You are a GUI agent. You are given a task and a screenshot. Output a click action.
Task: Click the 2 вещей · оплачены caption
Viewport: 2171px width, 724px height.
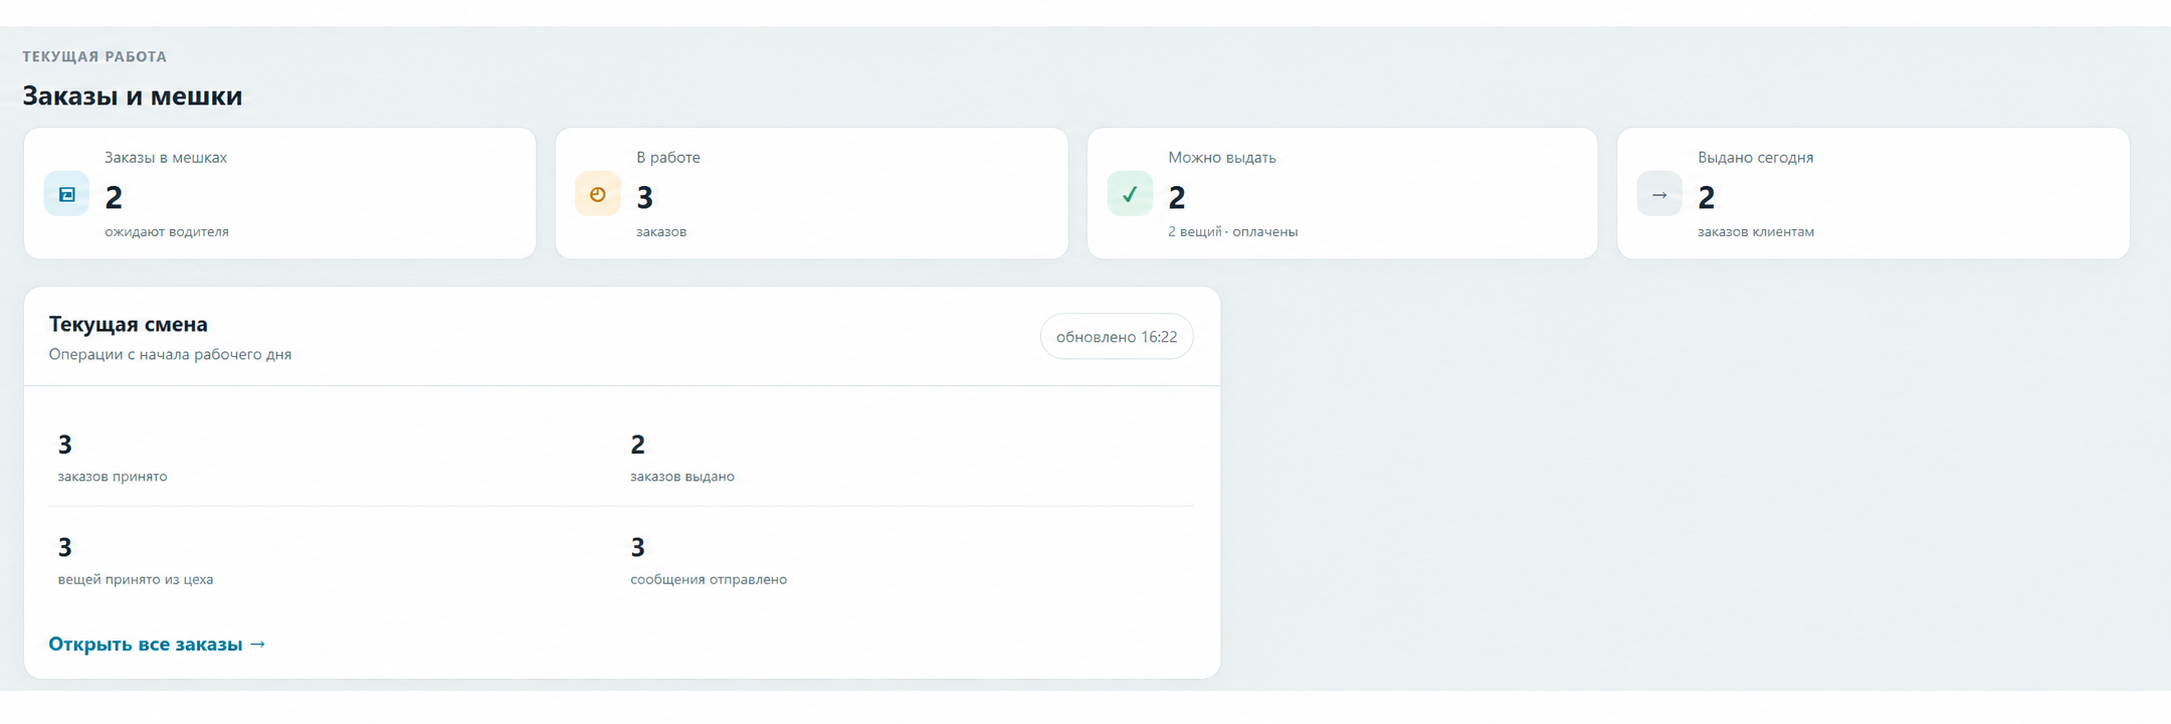tap(1233, 232)
